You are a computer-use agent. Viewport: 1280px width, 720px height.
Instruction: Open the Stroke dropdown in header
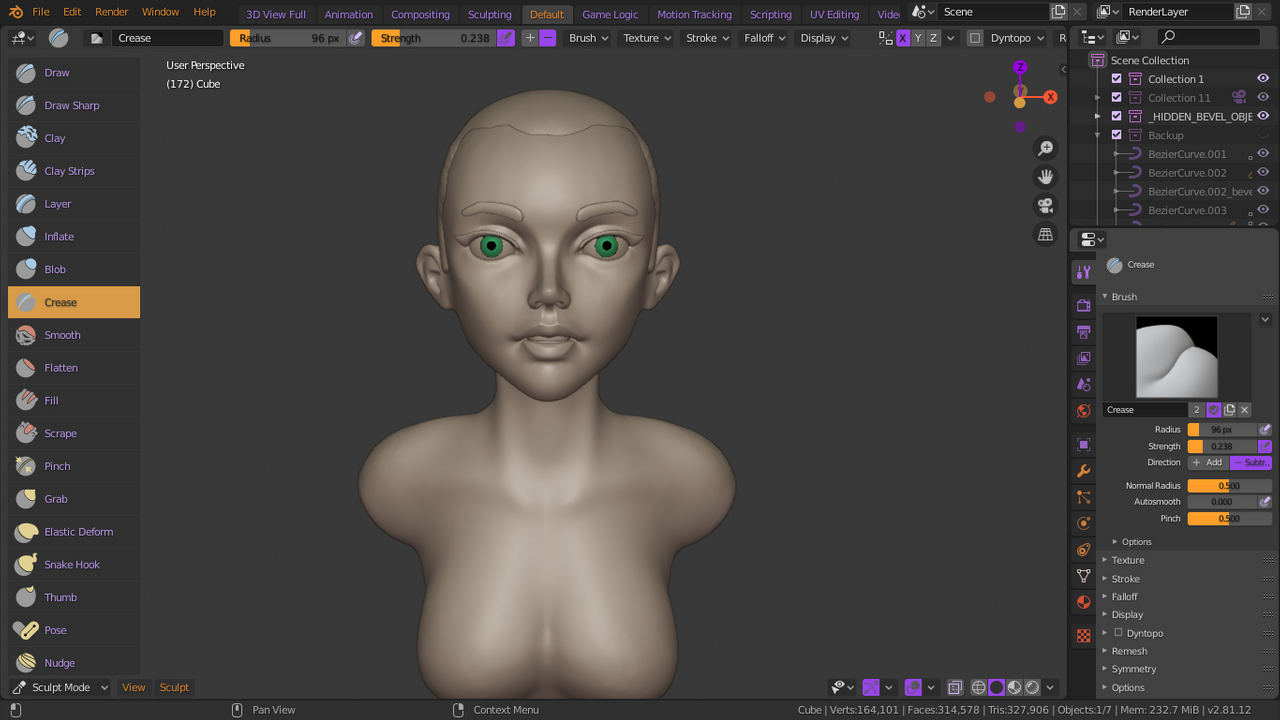[x=707, y=38]
